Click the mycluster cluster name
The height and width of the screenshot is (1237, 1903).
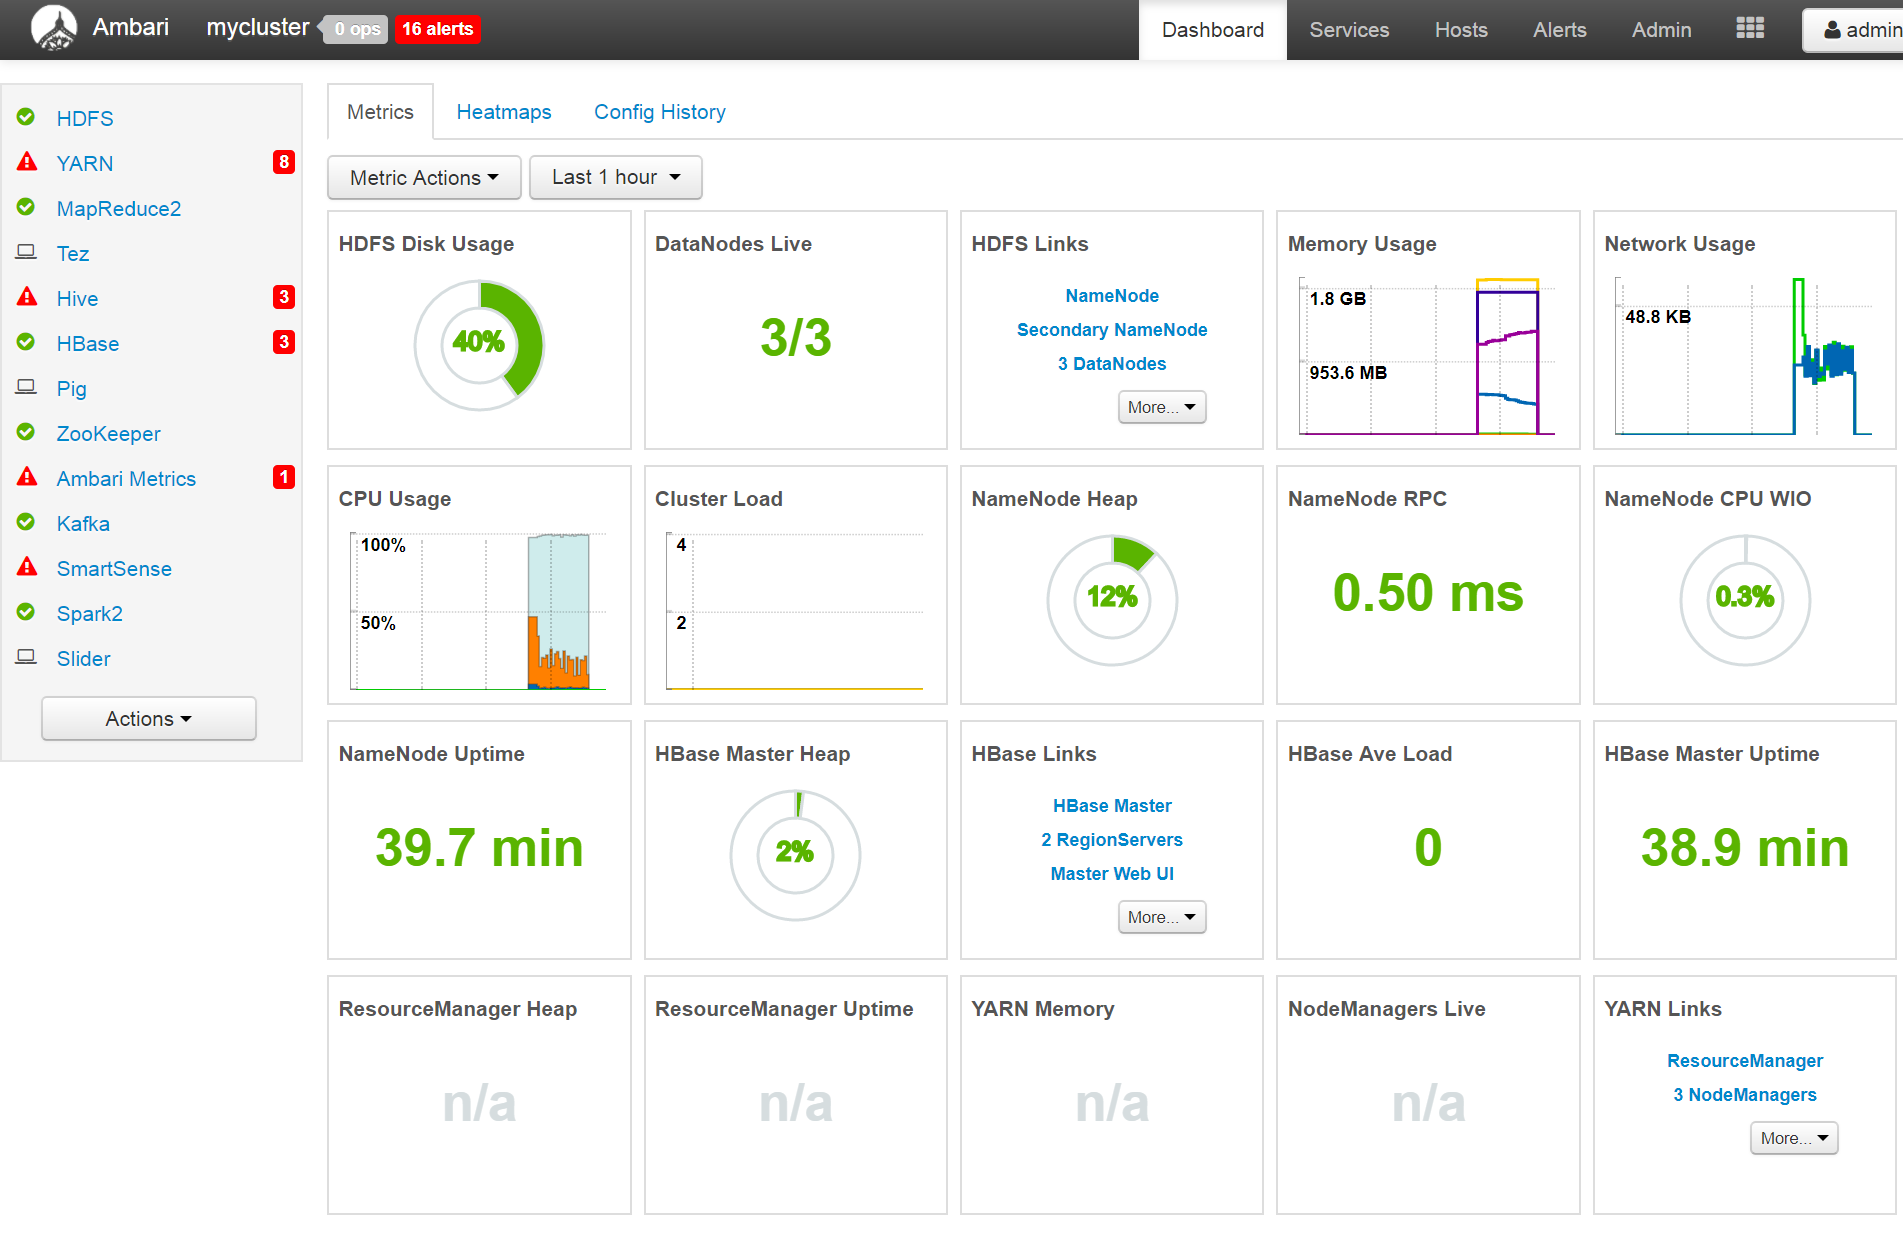(258, 28)
